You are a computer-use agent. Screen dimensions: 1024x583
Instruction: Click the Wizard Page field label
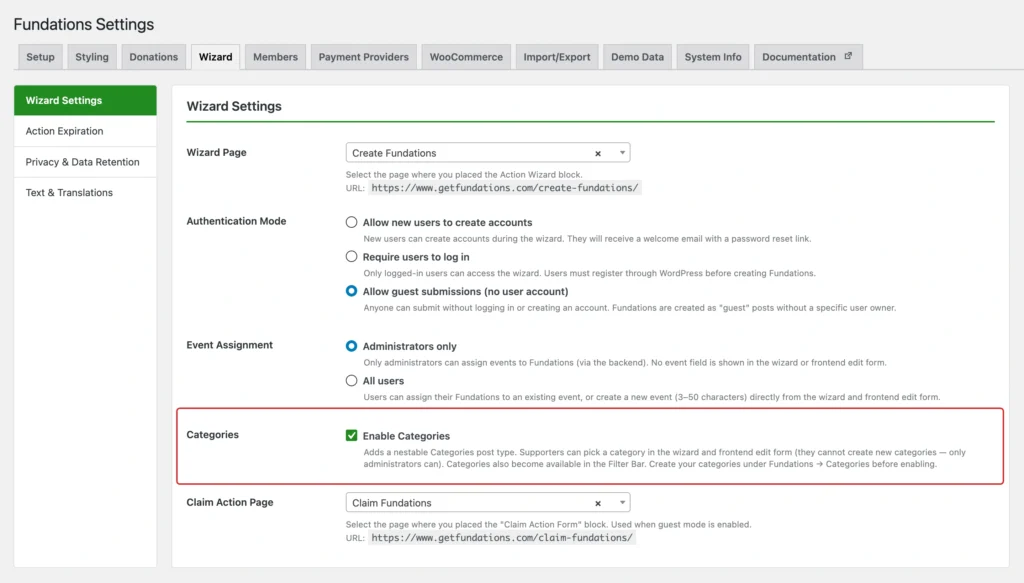point(216,153)
